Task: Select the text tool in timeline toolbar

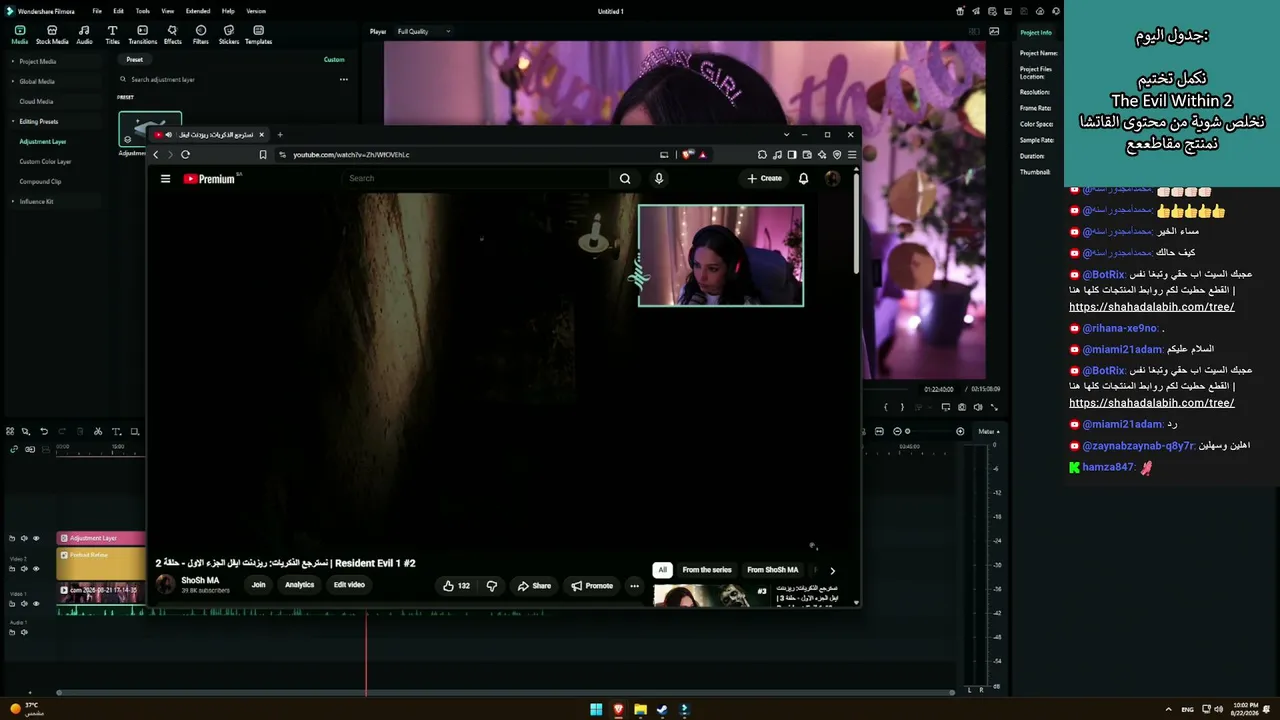Action: (x=116, y=431)
